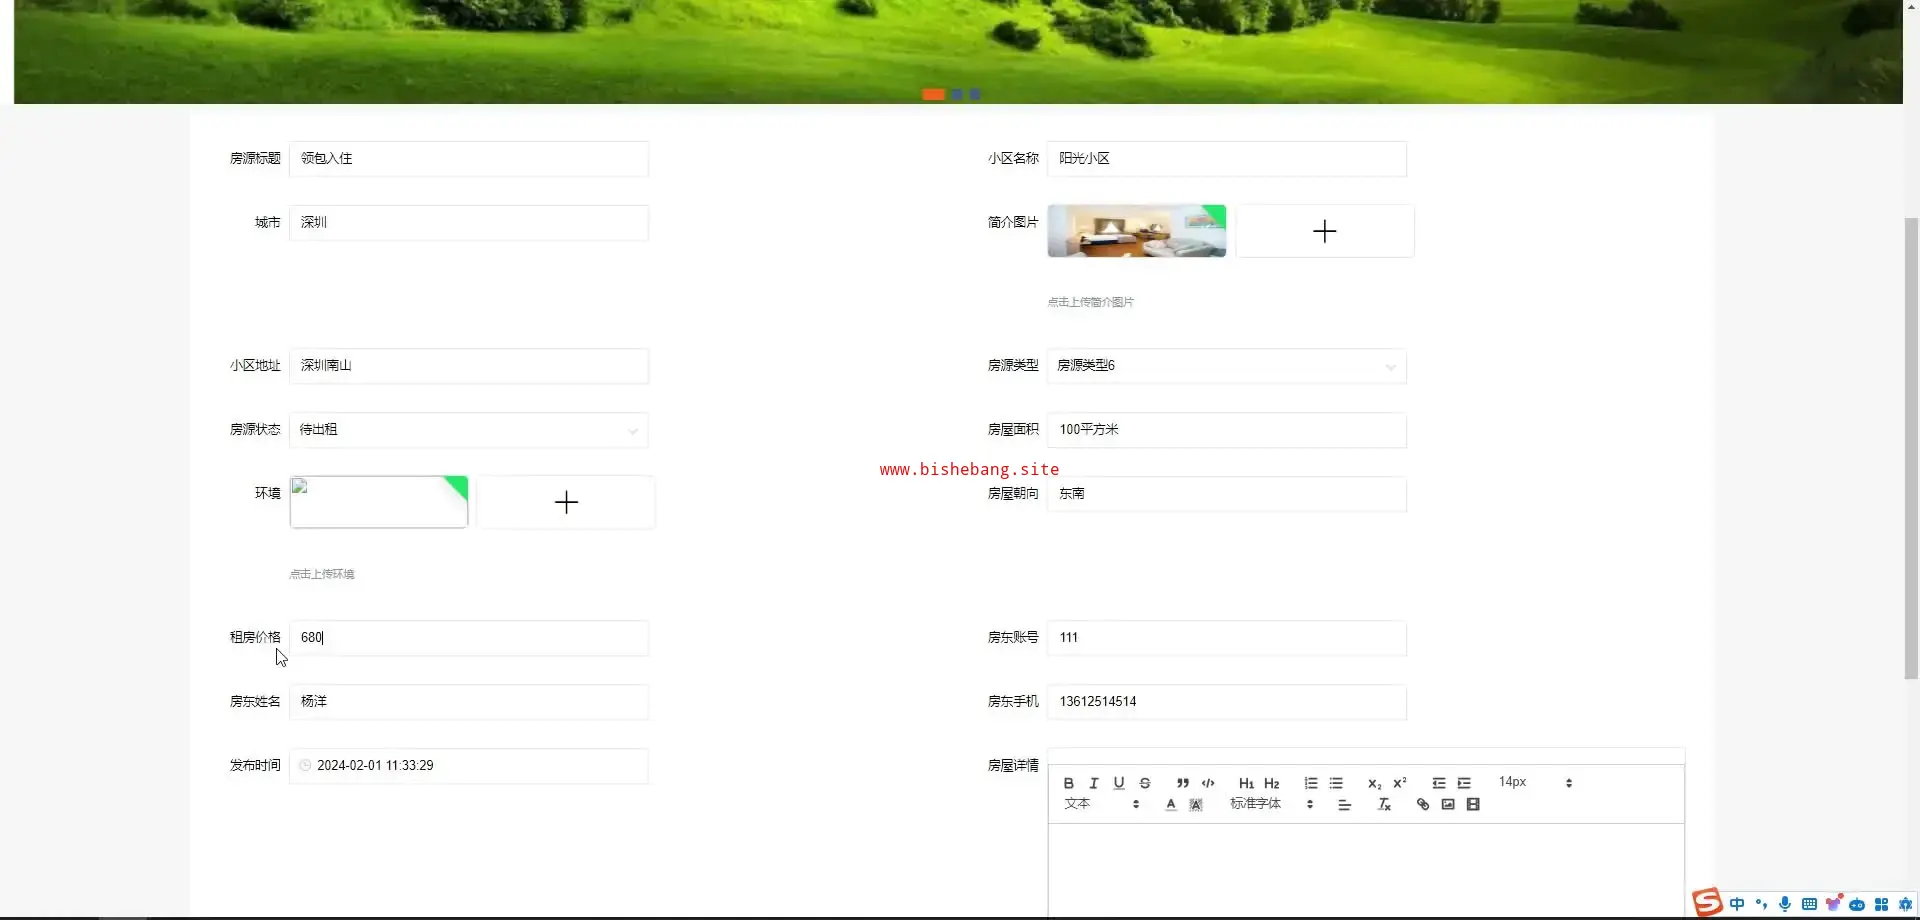Increase indent in the editor
1920x920 pixels.
[x=1464, y=784]
